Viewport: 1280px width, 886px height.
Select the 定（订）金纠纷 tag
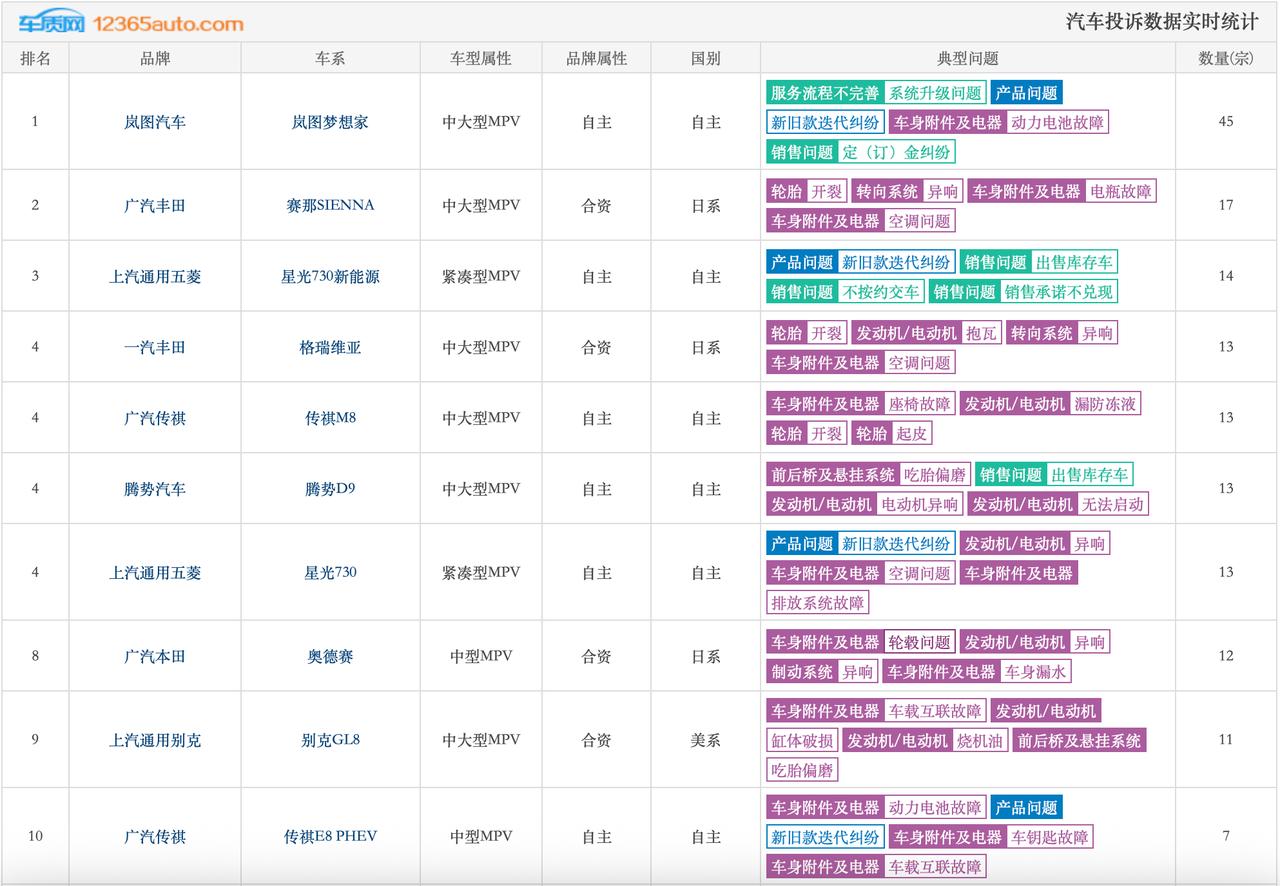point(897,152)
